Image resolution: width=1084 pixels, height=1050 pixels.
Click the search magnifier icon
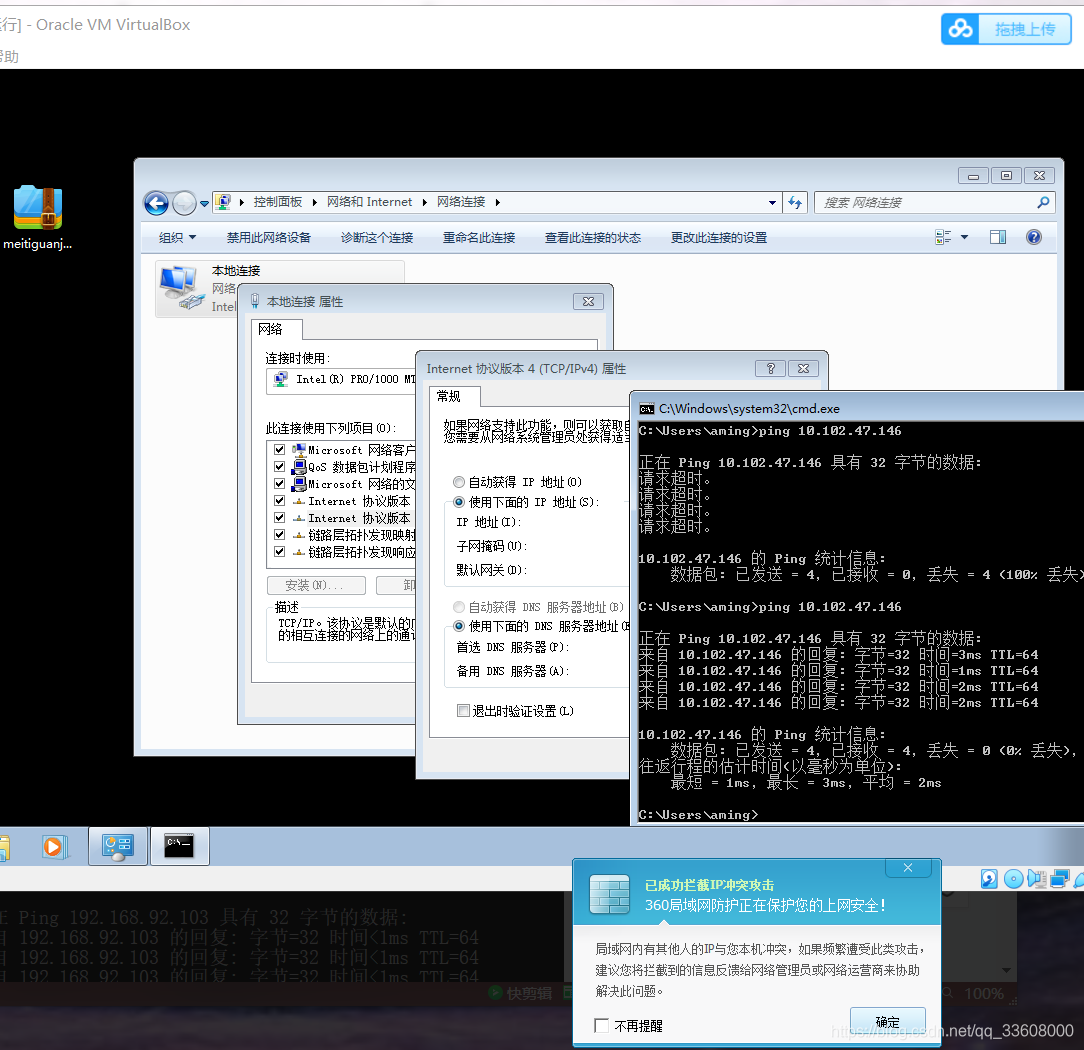coord(1043,203)
